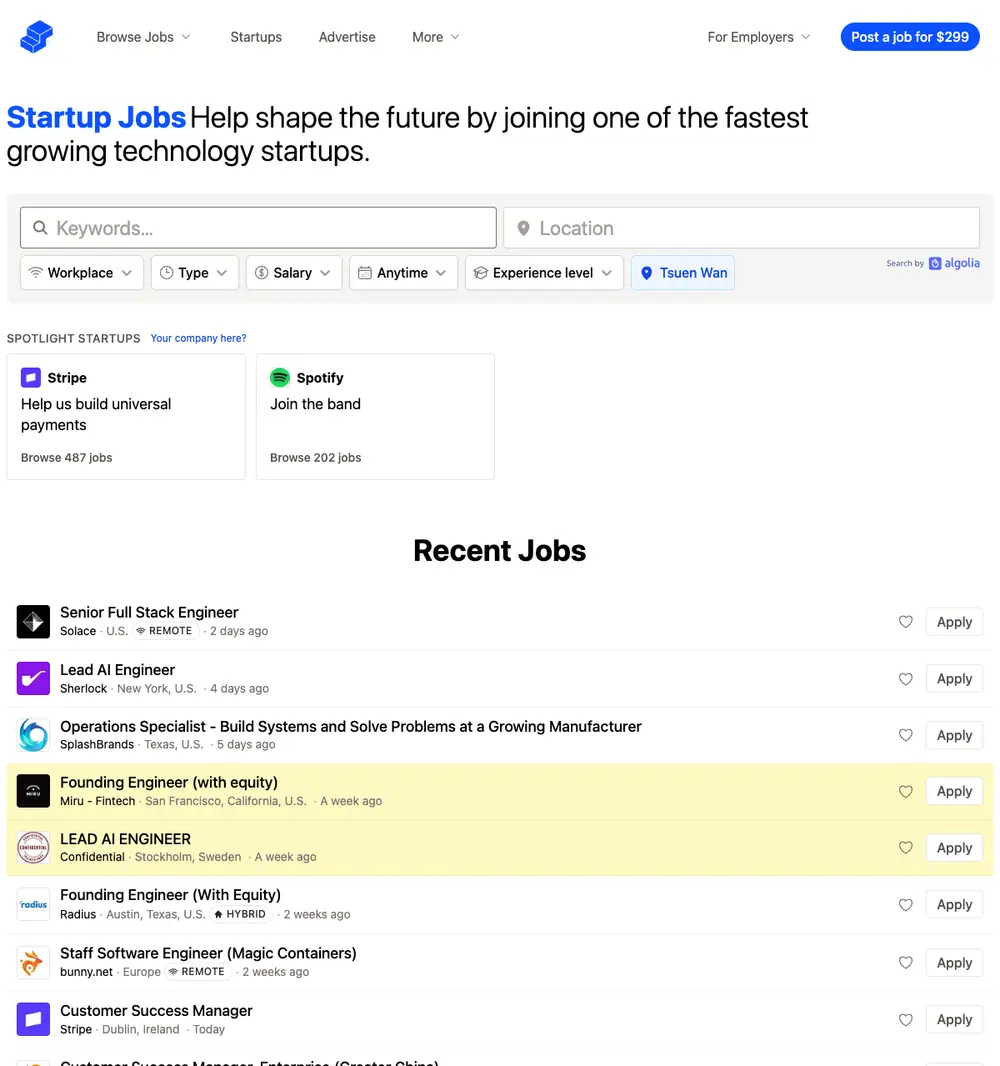The width and height of the screenshot is (1000, 1066).
Task: Click the 'Your company here?' link
Action: click(x=199, y=338)
